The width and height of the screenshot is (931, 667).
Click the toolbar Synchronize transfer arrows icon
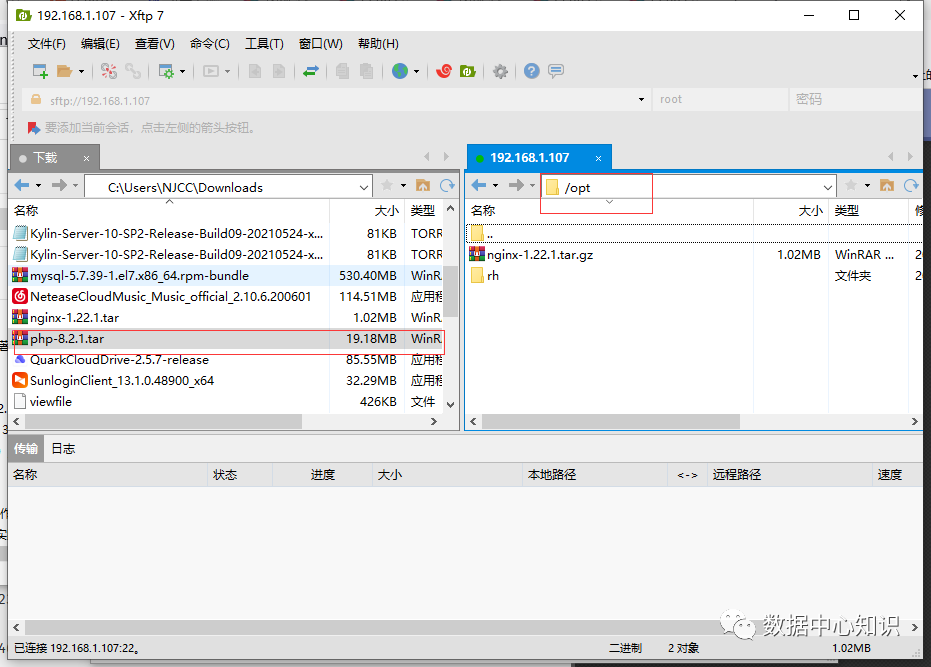(311, 71)
